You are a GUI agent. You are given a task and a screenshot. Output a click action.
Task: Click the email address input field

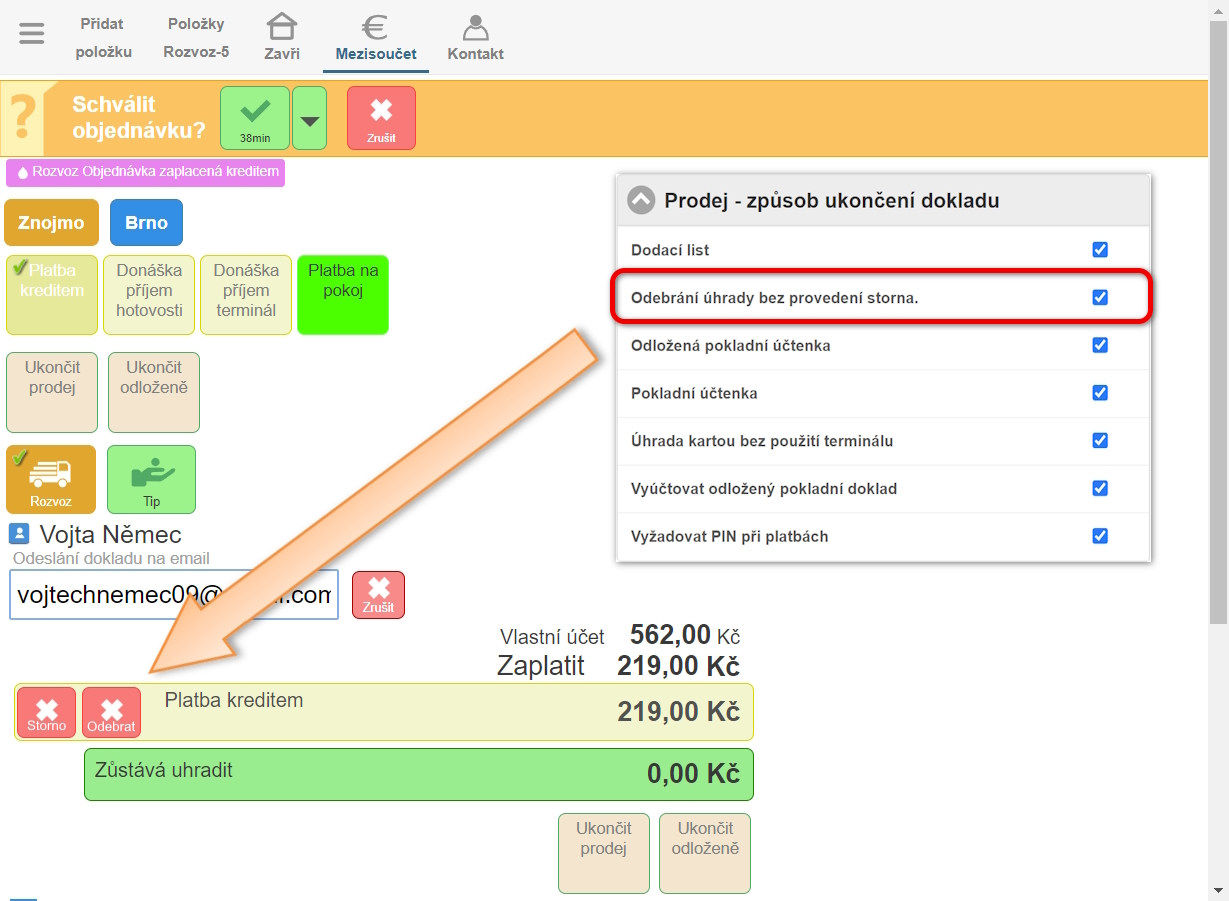[x=174, y=595]
